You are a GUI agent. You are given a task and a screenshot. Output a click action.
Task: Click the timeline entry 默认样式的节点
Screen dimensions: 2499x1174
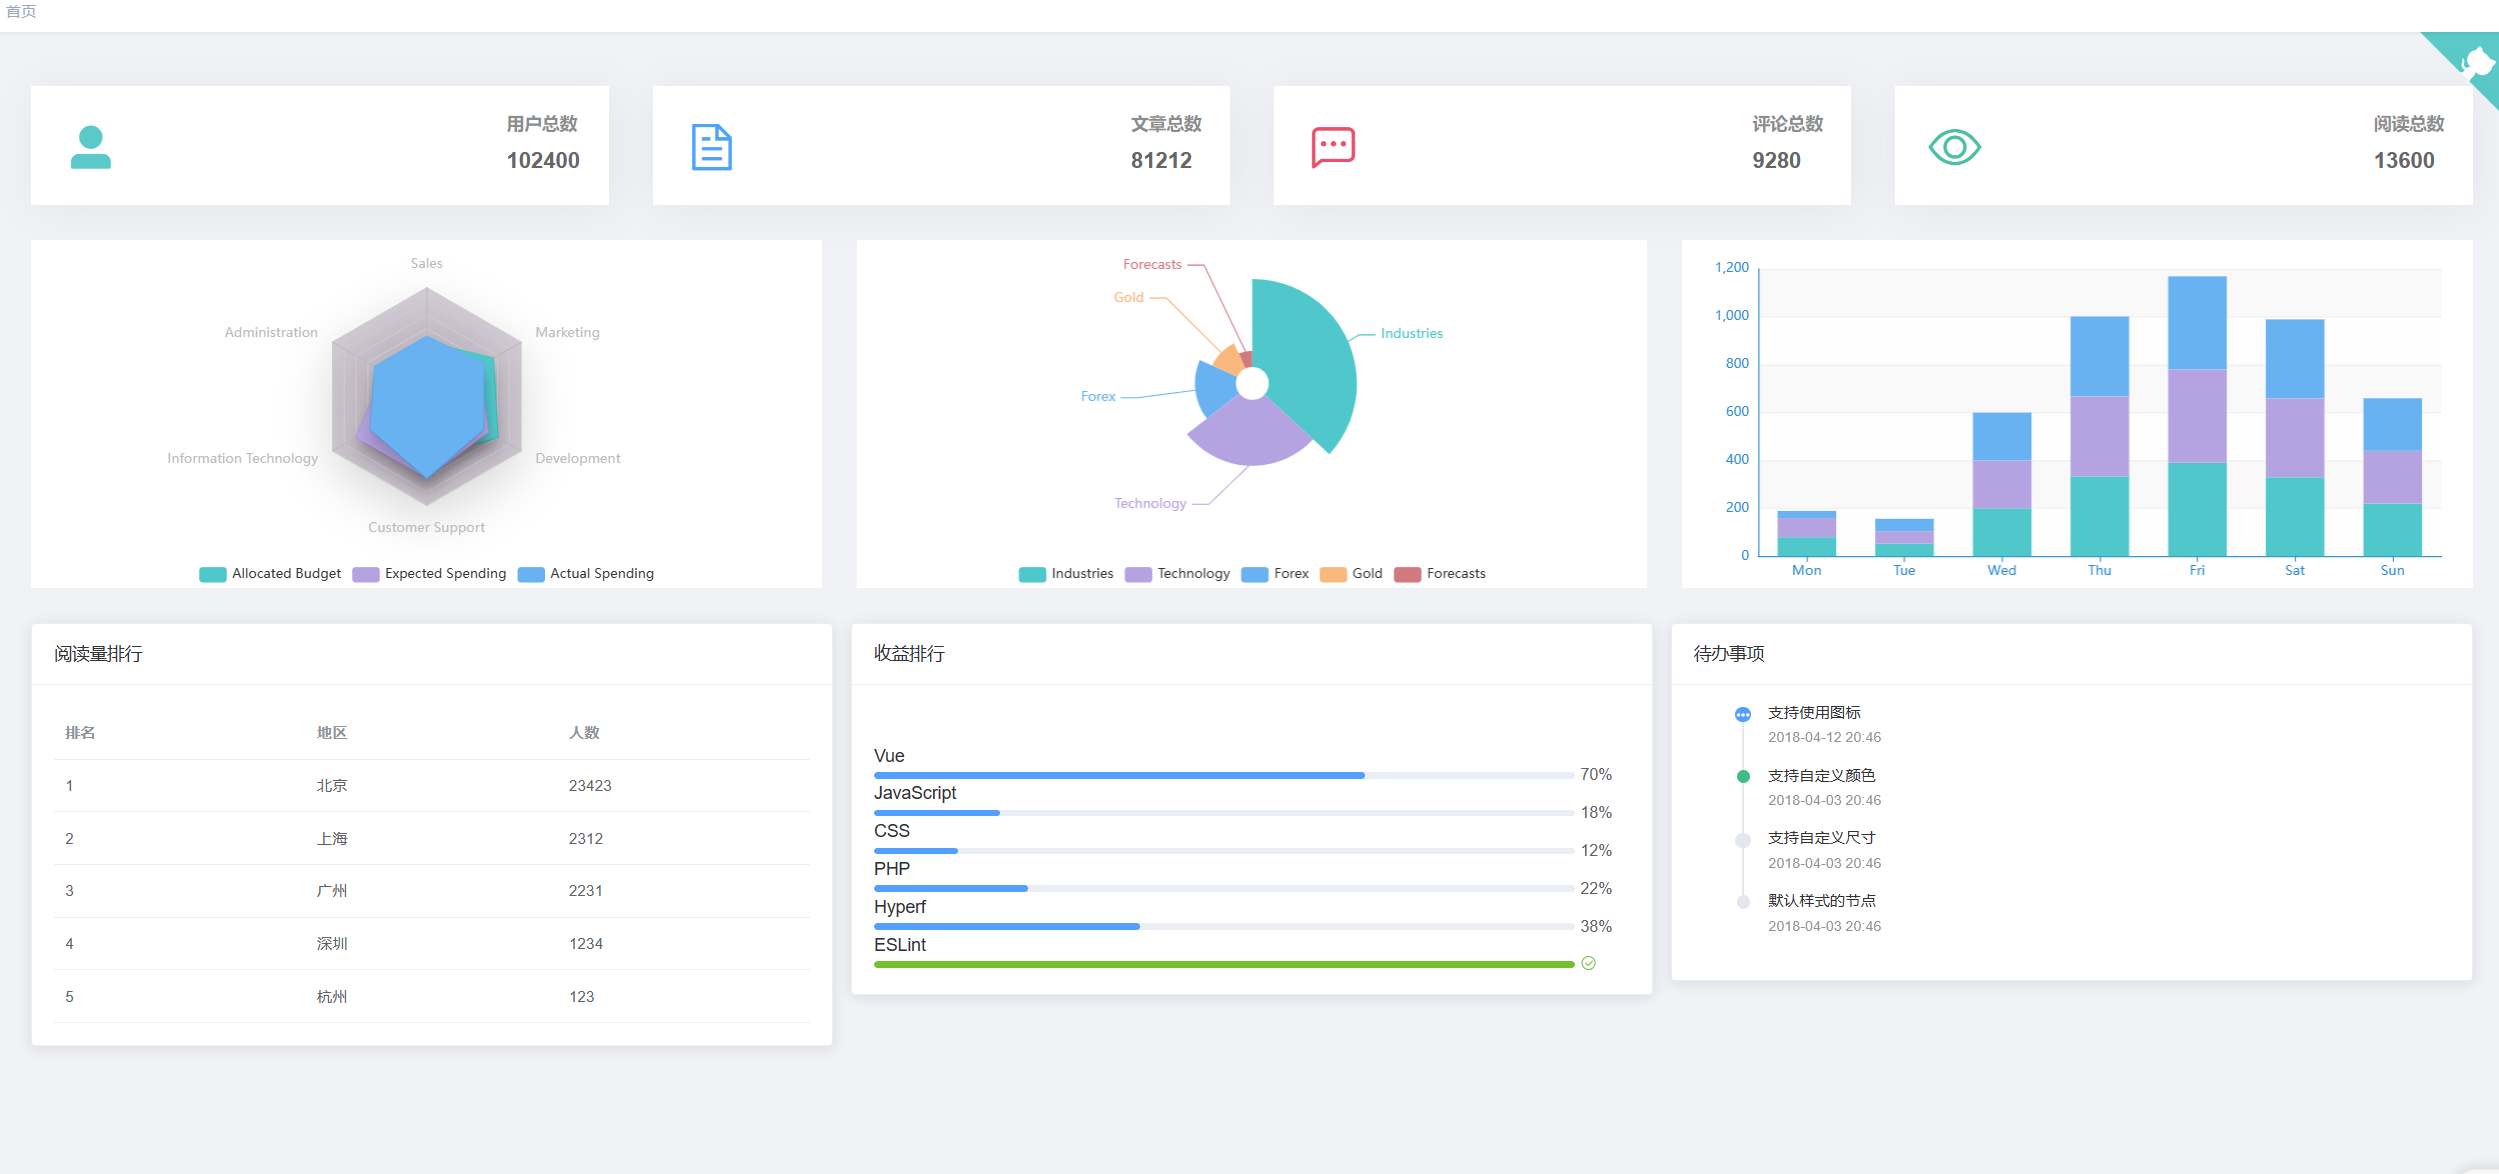tap(1821, 901)
